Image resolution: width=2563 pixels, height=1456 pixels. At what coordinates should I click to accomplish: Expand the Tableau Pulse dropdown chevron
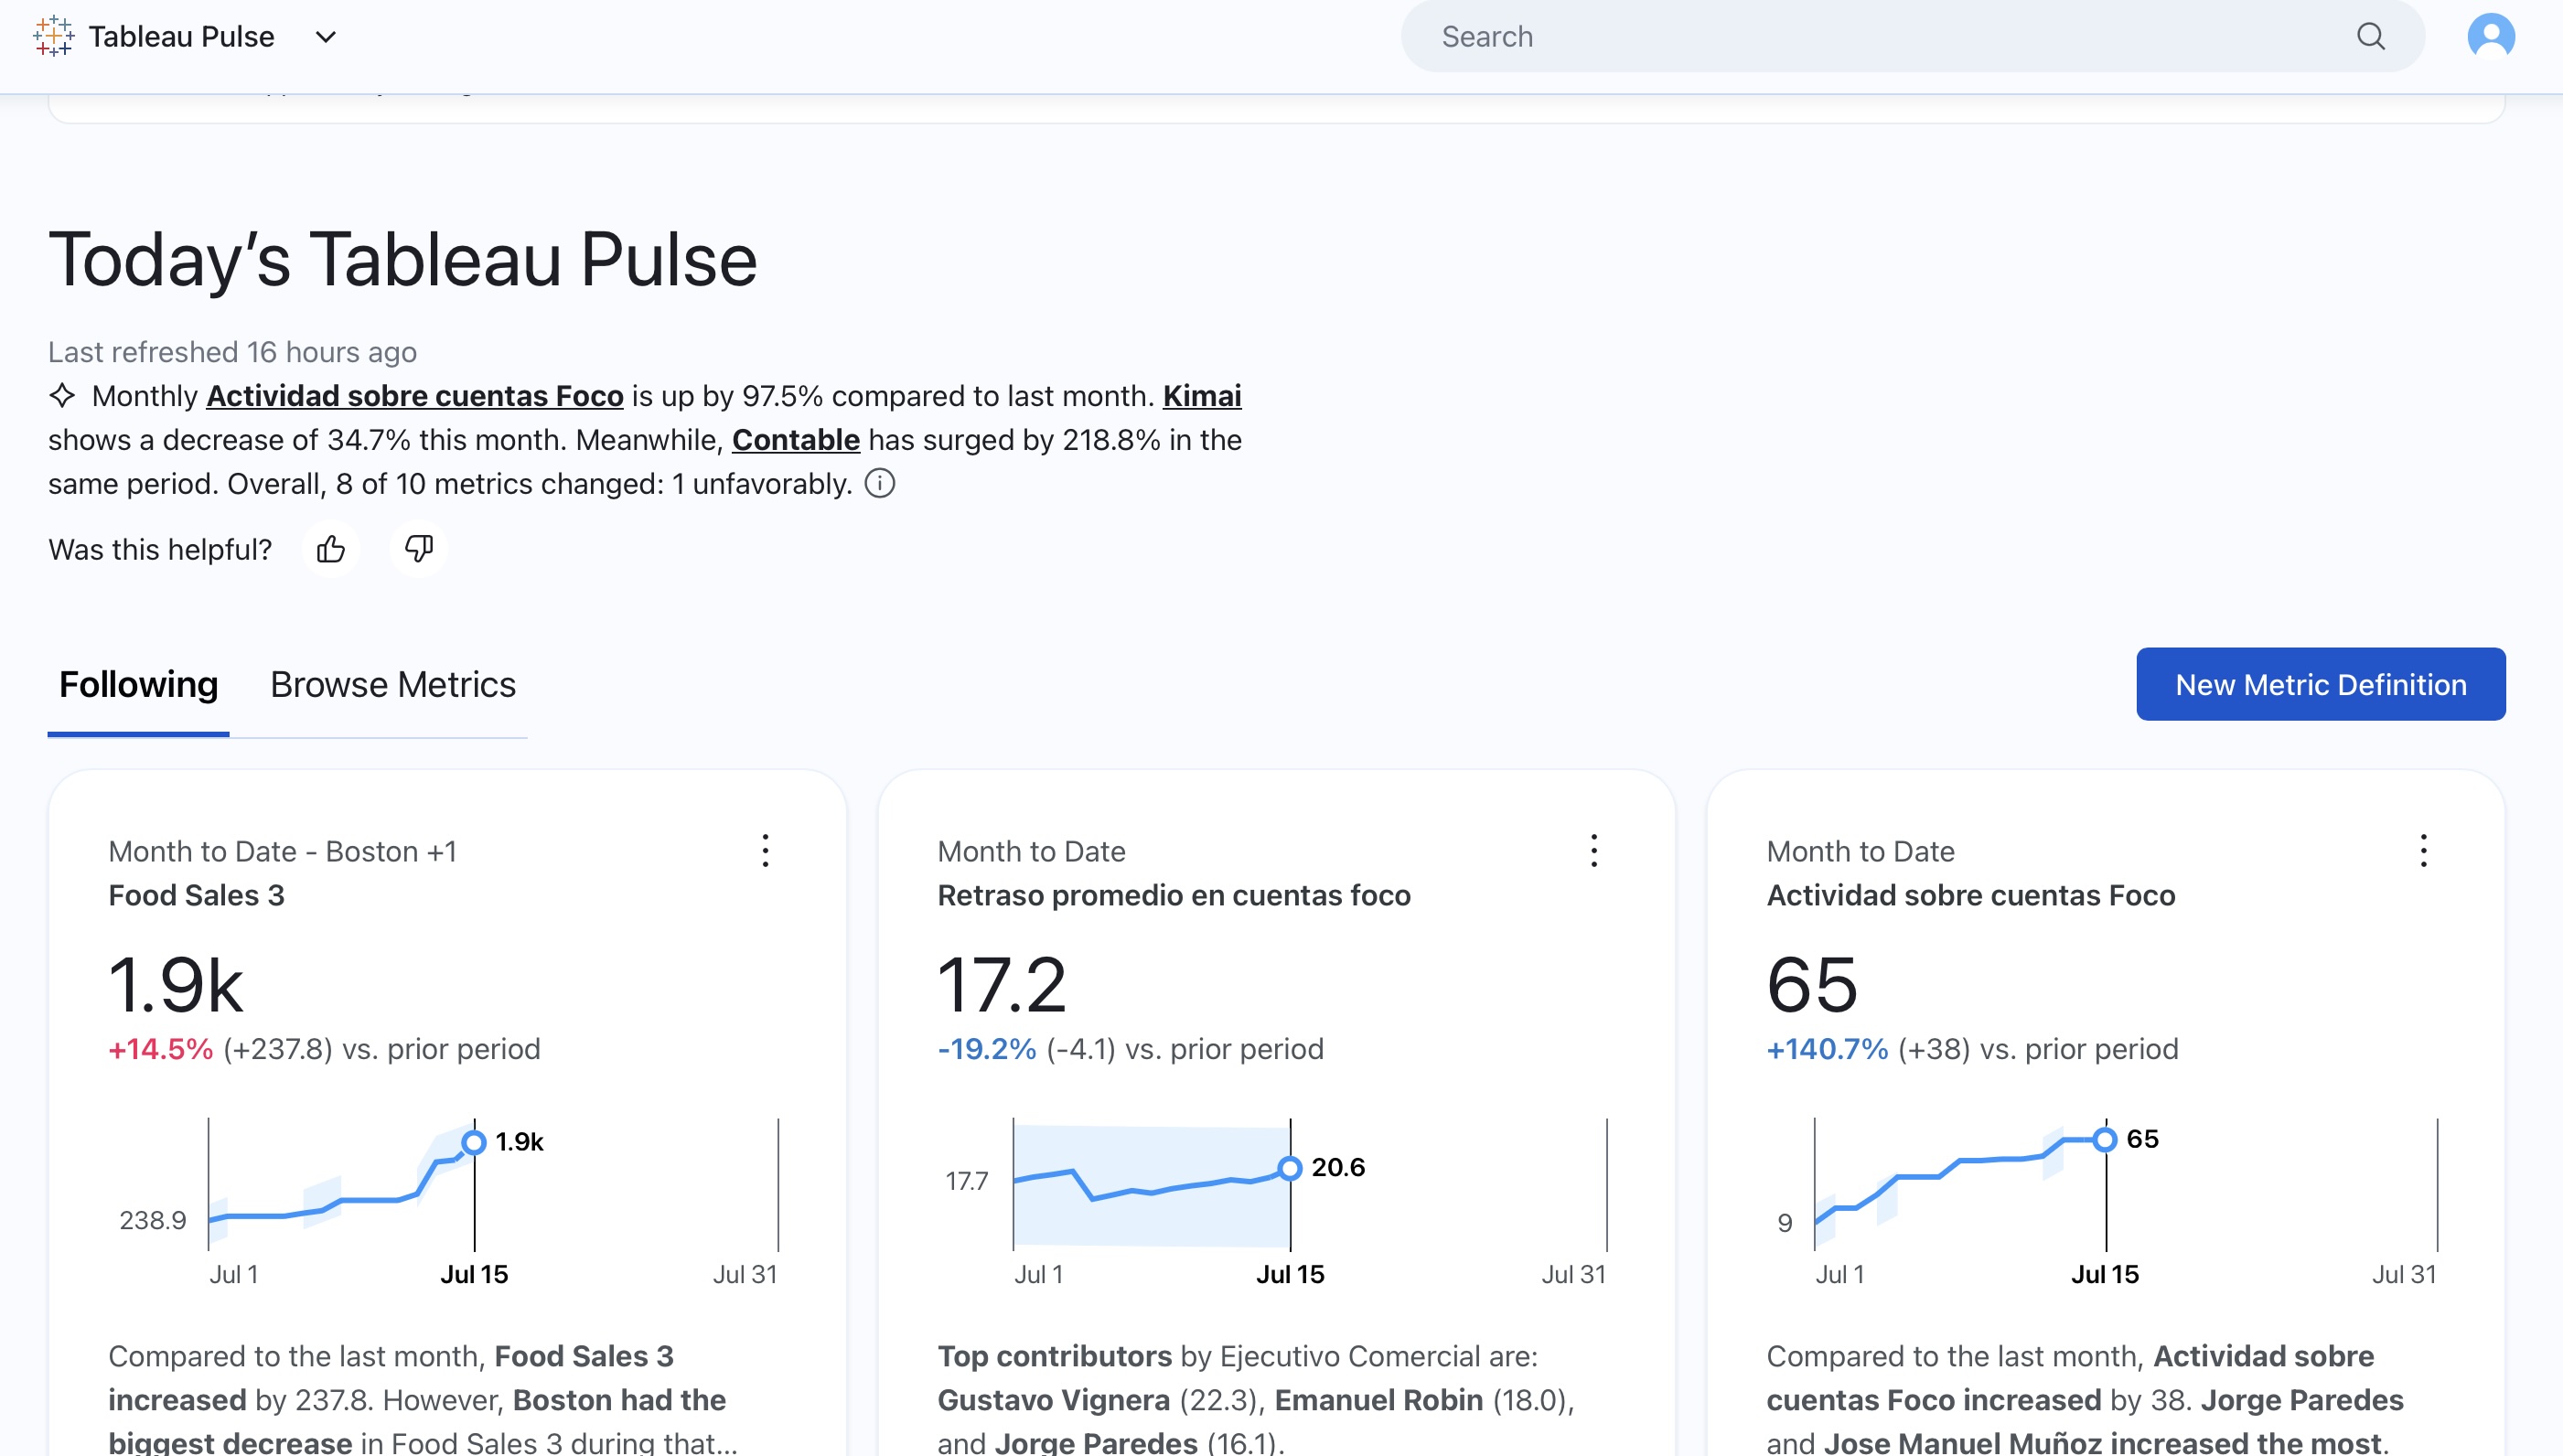point(326,37)
